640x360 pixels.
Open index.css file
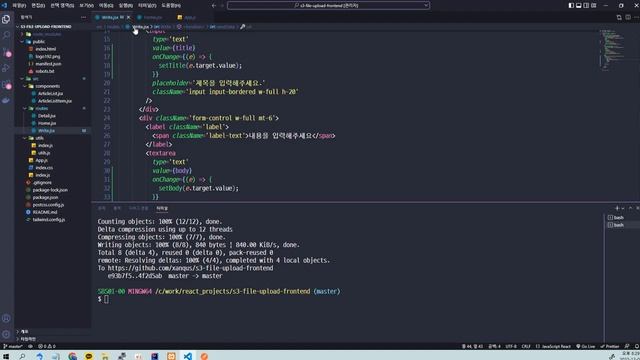tap(44, 167)
